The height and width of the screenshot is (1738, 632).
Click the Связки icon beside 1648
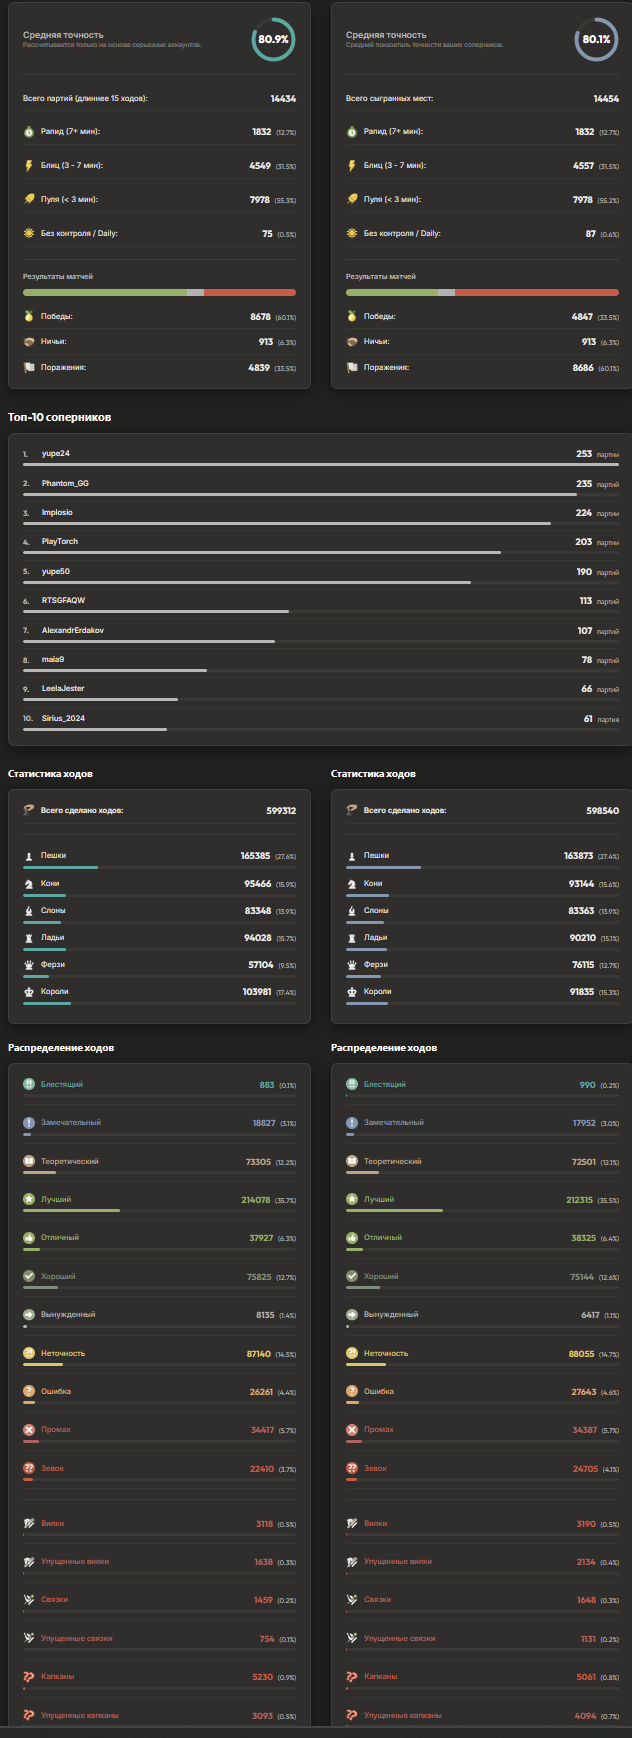point(352,1600)
